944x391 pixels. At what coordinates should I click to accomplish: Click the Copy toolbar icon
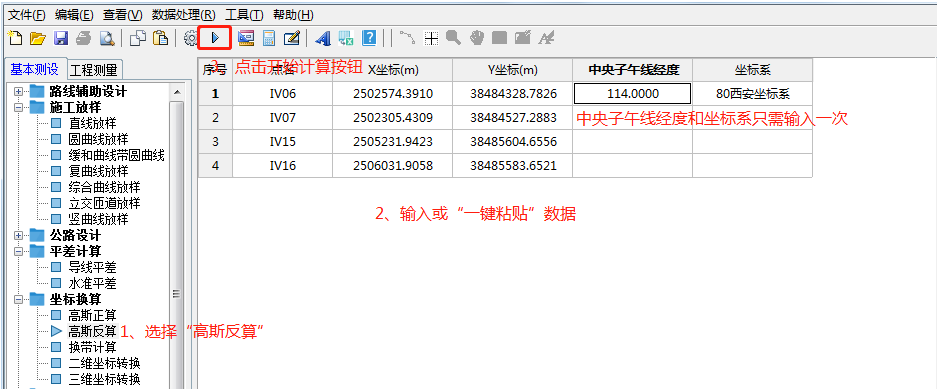pos(138,39)
